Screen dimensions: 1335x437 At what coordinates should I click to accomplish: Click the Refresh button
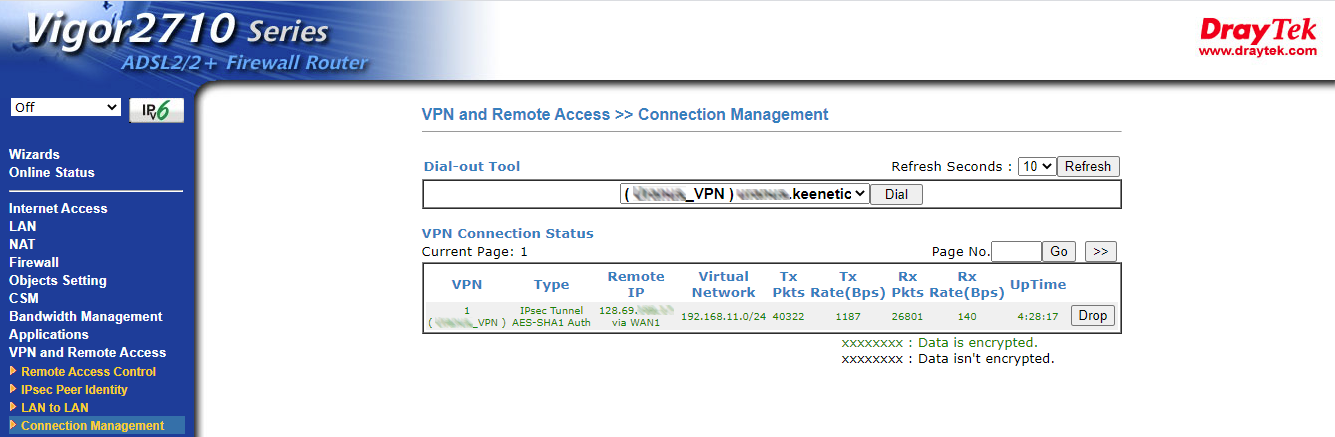point(1088,167)
